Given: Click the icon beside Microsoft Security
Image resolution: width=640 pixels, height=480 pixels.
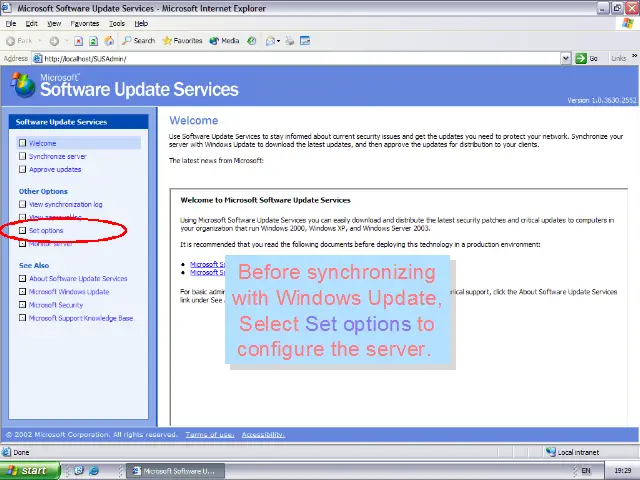Looking at the screenshot, I should tap(22, 304).
